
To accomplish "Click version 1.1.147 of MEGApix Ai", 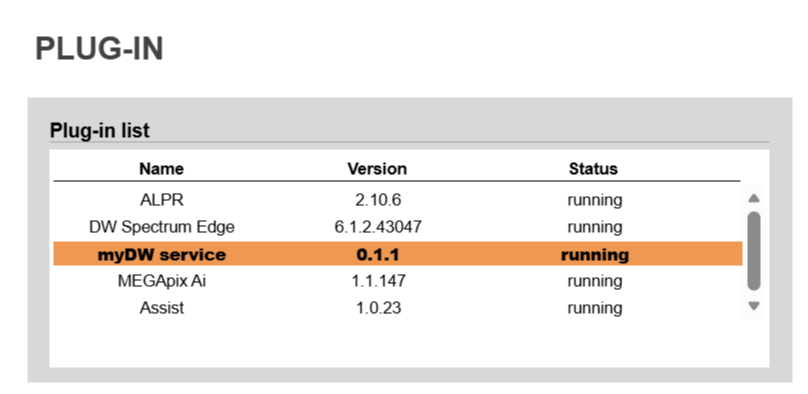I will (x=378, y=281).
